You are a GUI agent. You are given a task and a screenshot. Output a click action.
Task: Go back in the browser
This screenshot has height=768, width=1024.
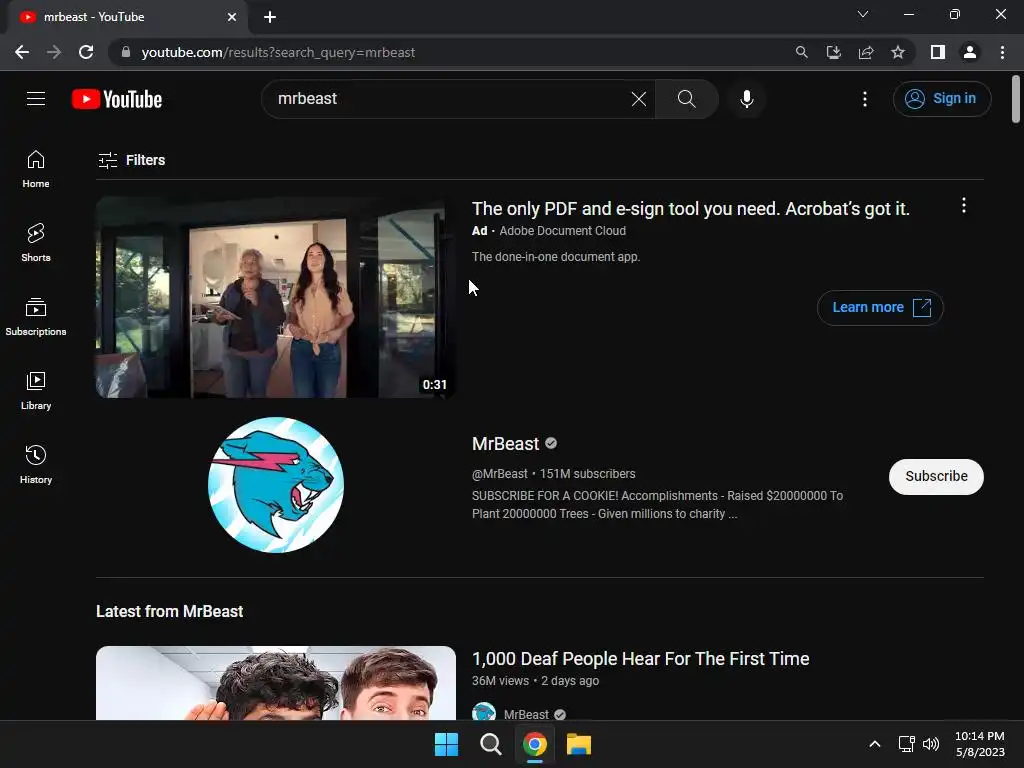22,52
